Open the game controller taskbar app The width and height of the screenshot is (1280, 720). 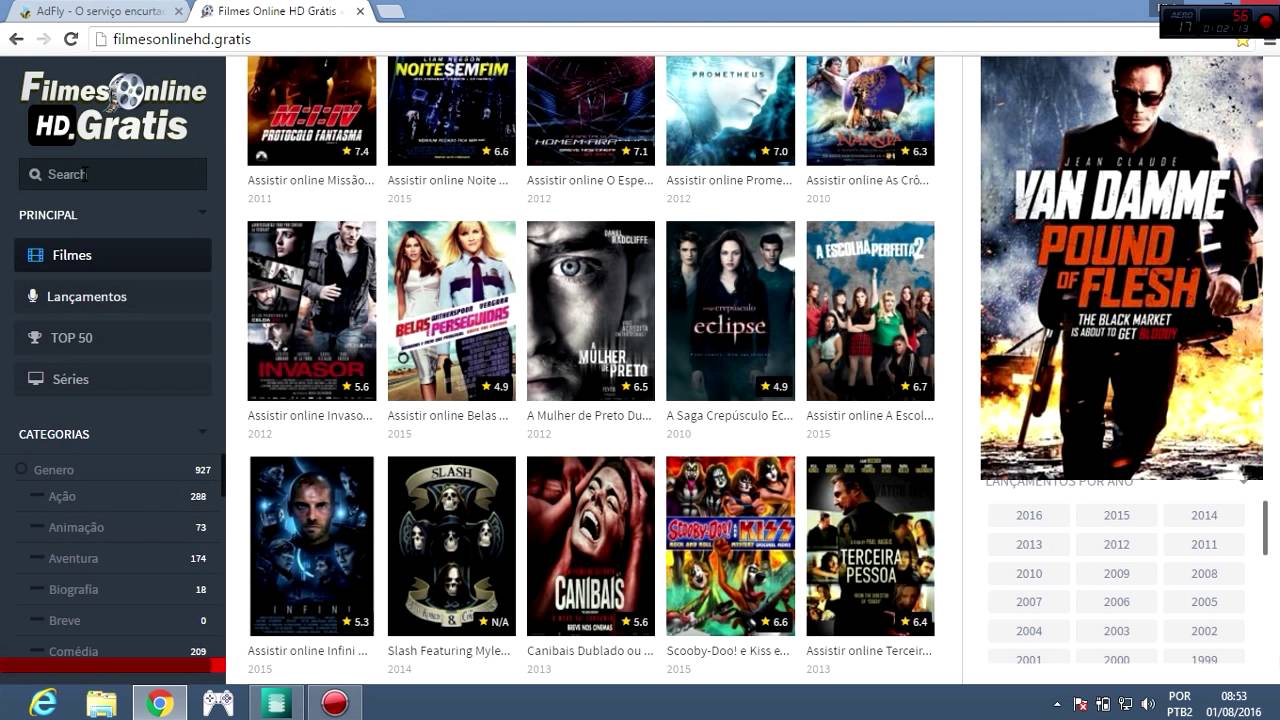pyautogui.click(x=218, y=703)
